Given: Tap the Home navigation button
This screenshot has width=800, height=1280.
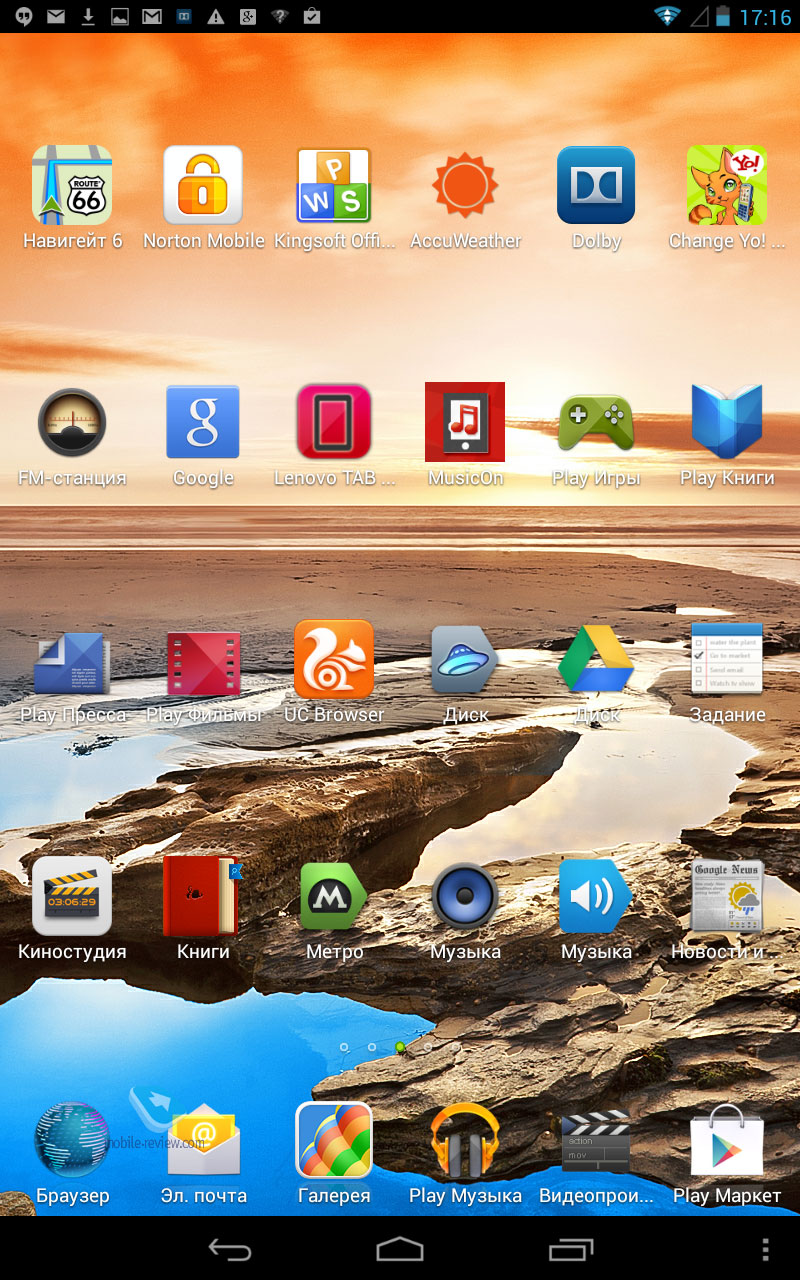Looking at the screenshot, I should click(x=400, y=1249).
